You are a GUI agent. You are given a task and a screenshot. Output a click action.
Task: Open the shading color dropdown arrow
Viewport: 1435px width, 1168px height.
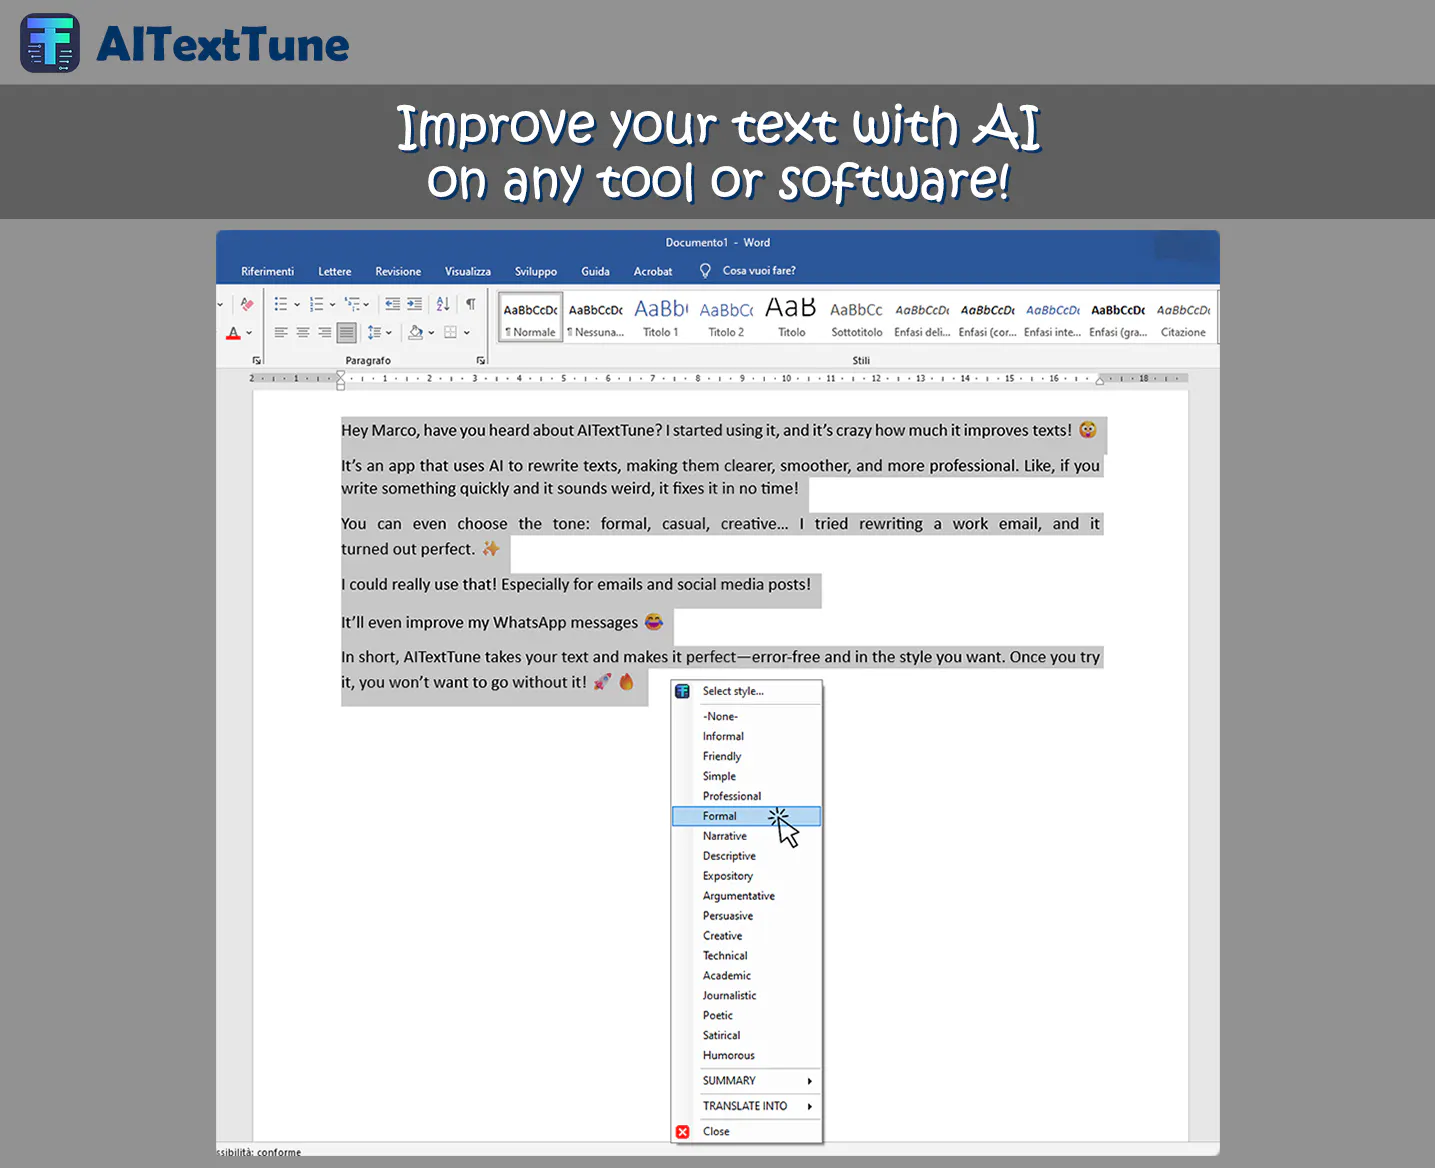[431, 333]
